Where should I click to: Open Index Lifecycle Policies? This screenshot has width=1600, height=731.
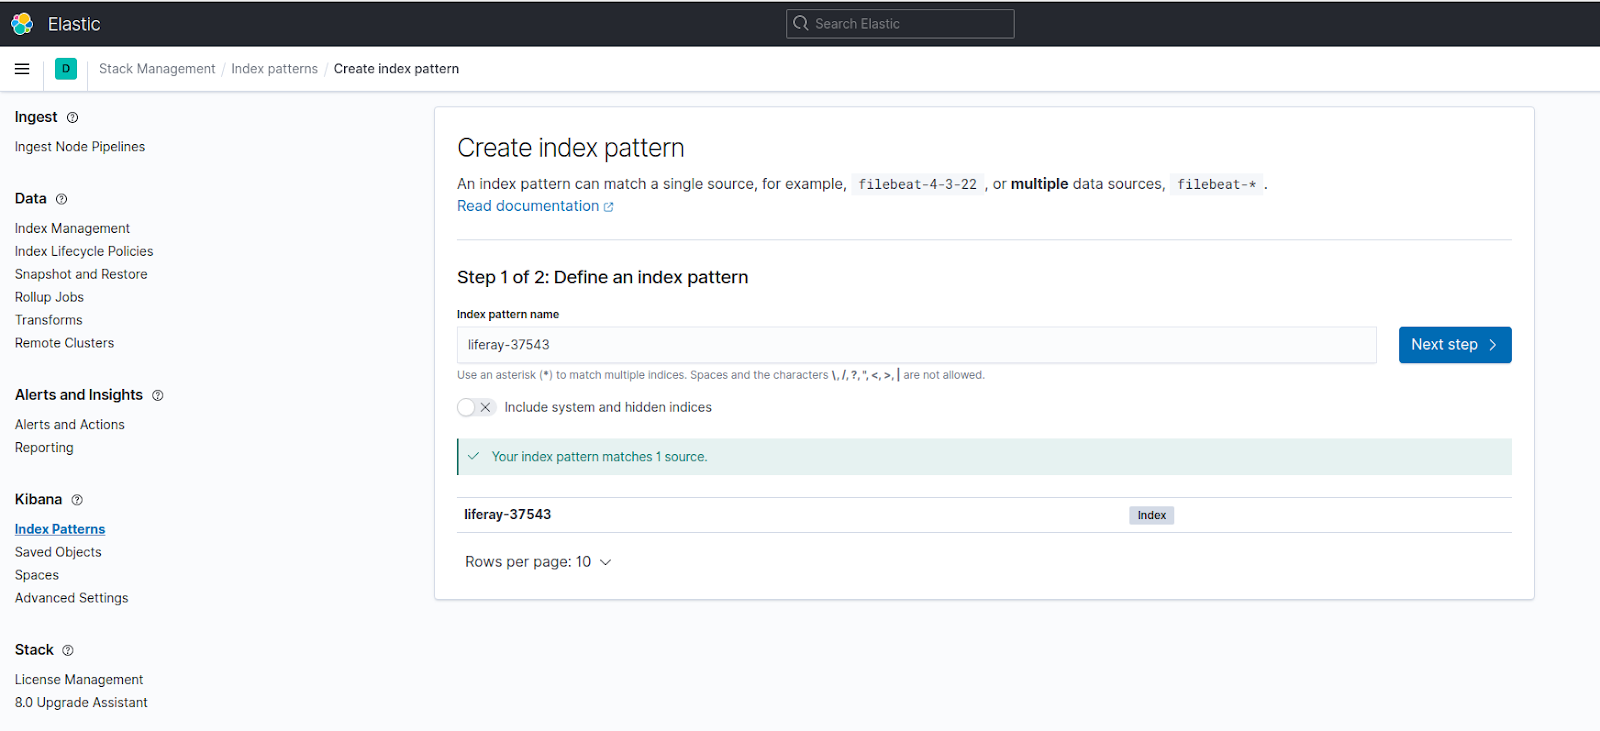coord(84,252)
